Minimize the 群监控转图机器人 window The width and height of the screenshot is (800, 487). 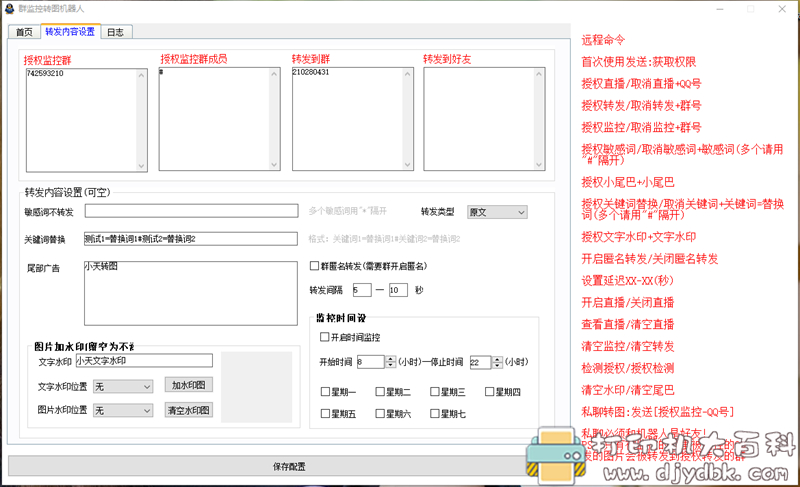720,9
